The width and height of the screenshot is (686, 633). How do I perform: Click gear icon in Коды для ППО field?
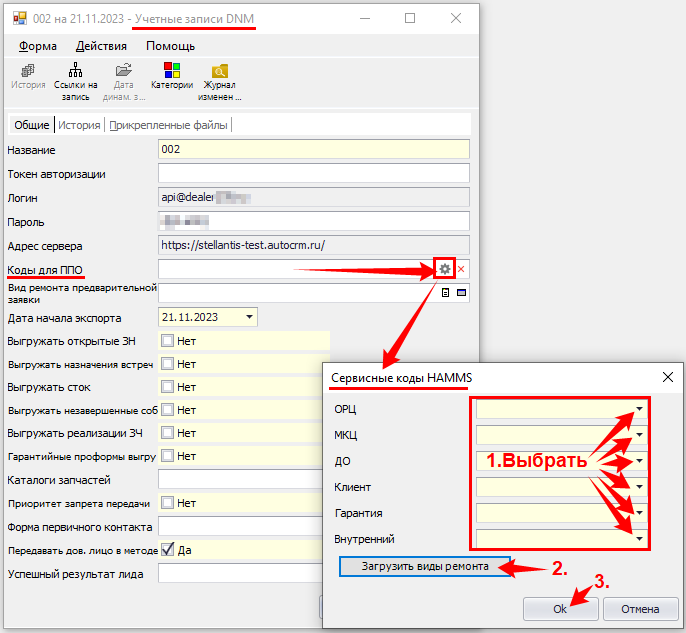(x=444, y=269)
